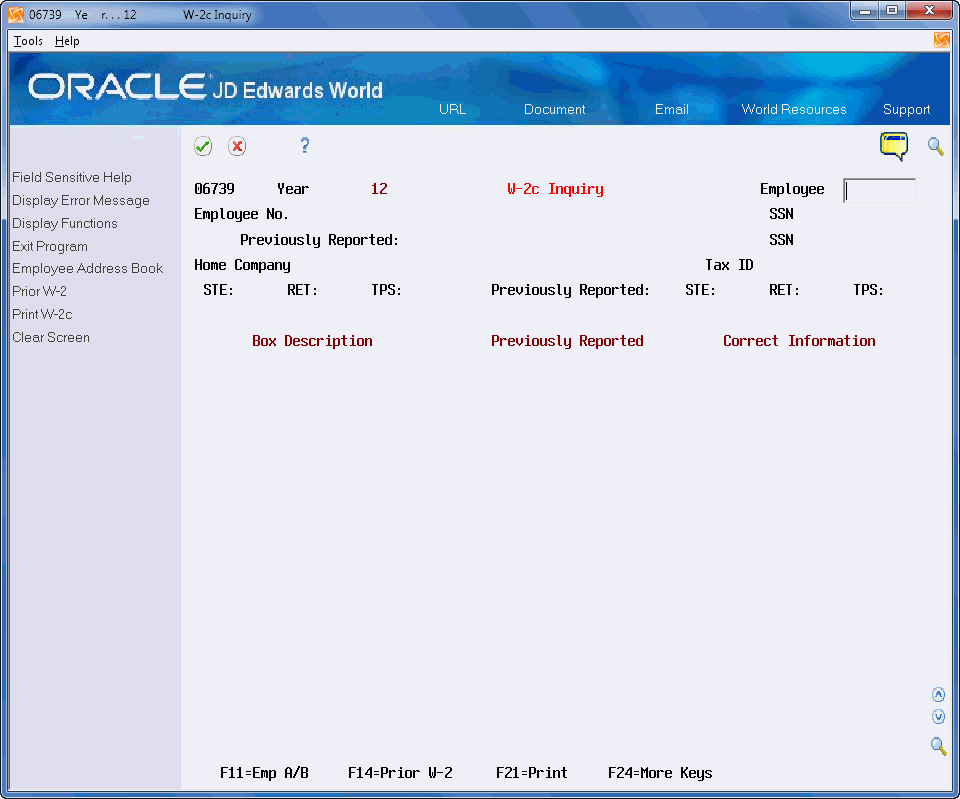
Task: Open the Employee Address Book
Action: [86, 268]
